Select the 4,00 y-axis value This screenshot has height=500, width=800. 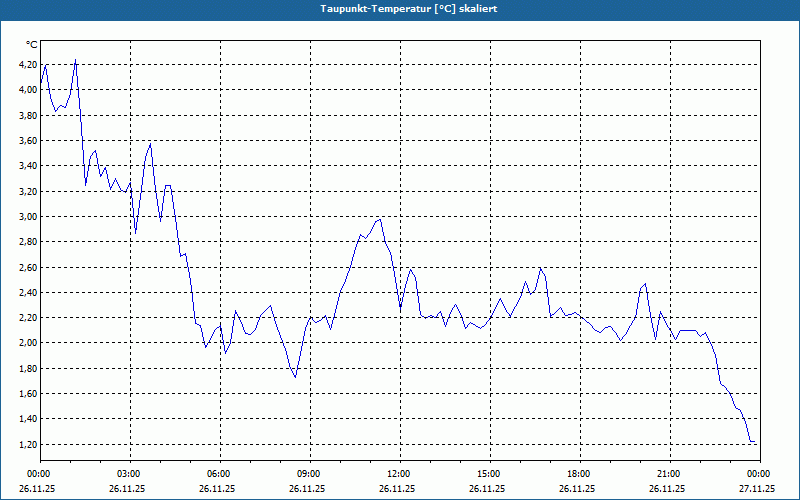click(29, 90)
